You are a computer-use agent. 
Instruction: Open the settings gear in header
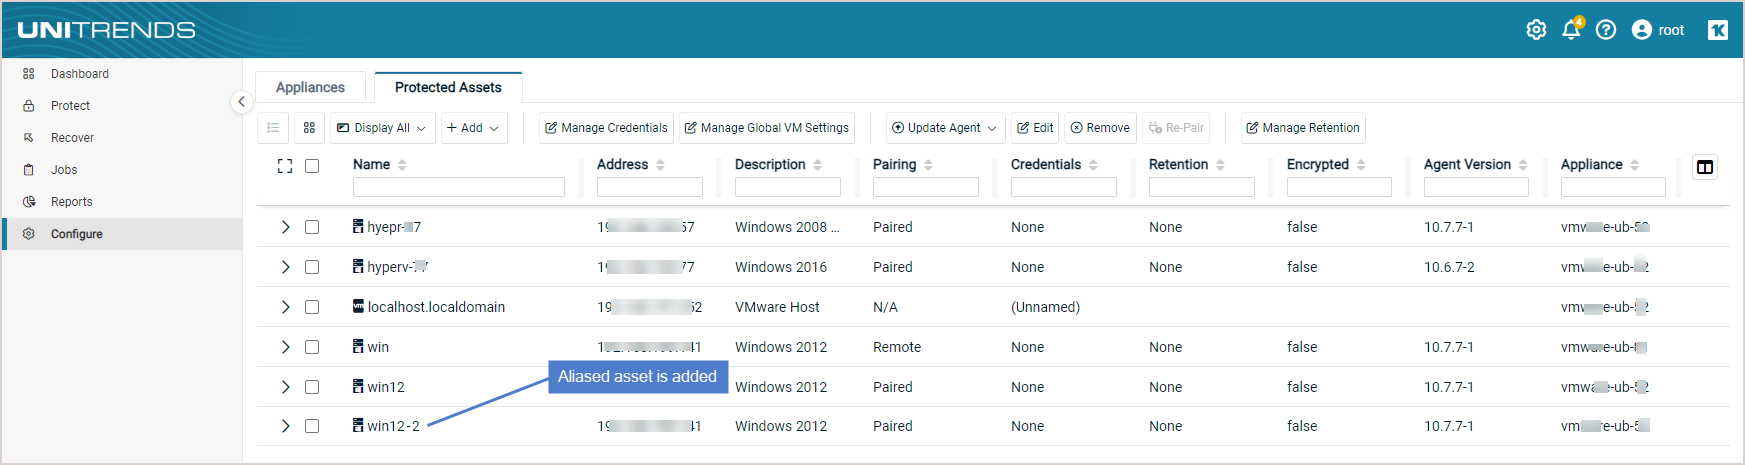1536,30
